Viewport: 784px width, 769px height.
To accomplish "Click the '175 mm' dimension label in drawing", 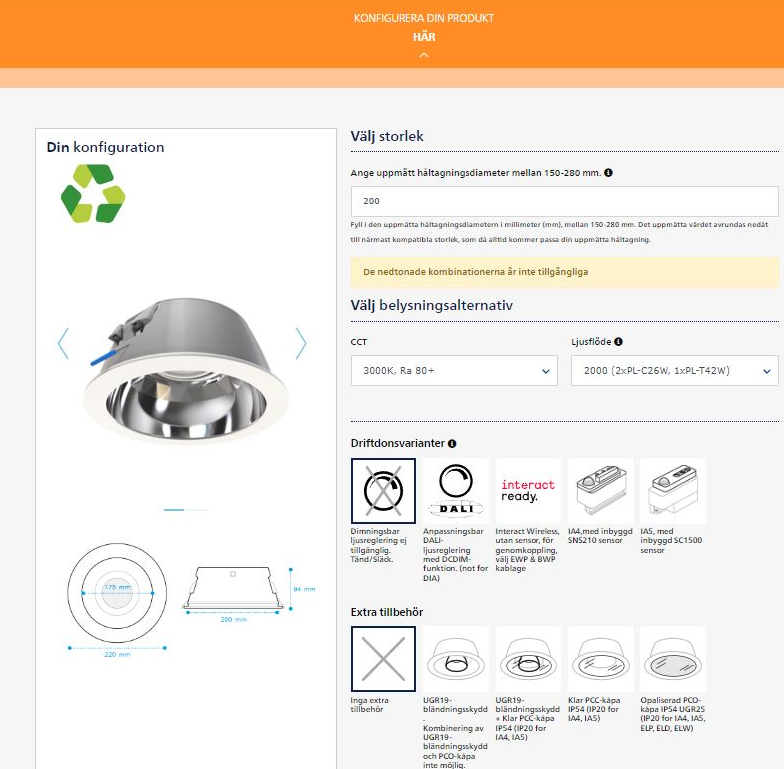I will tap(118, 587).
